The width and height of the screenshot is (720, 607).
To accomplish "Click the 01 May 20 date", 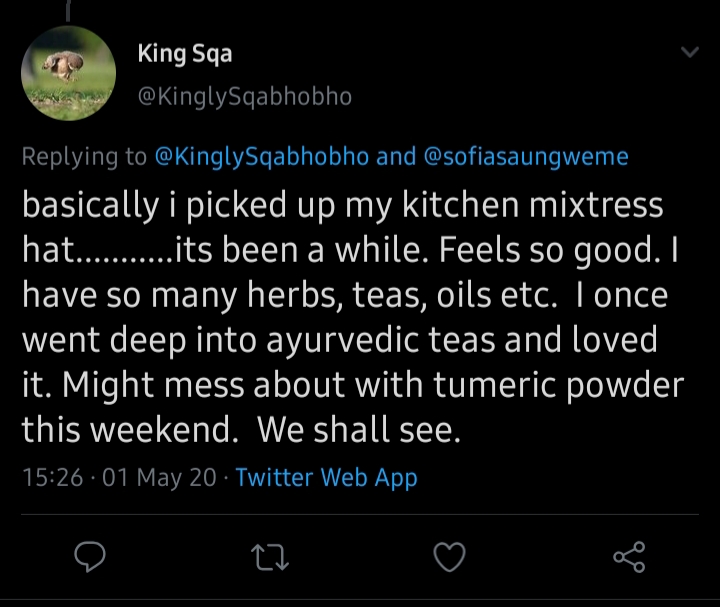I will pyautogui.click(x=158, y=478).
